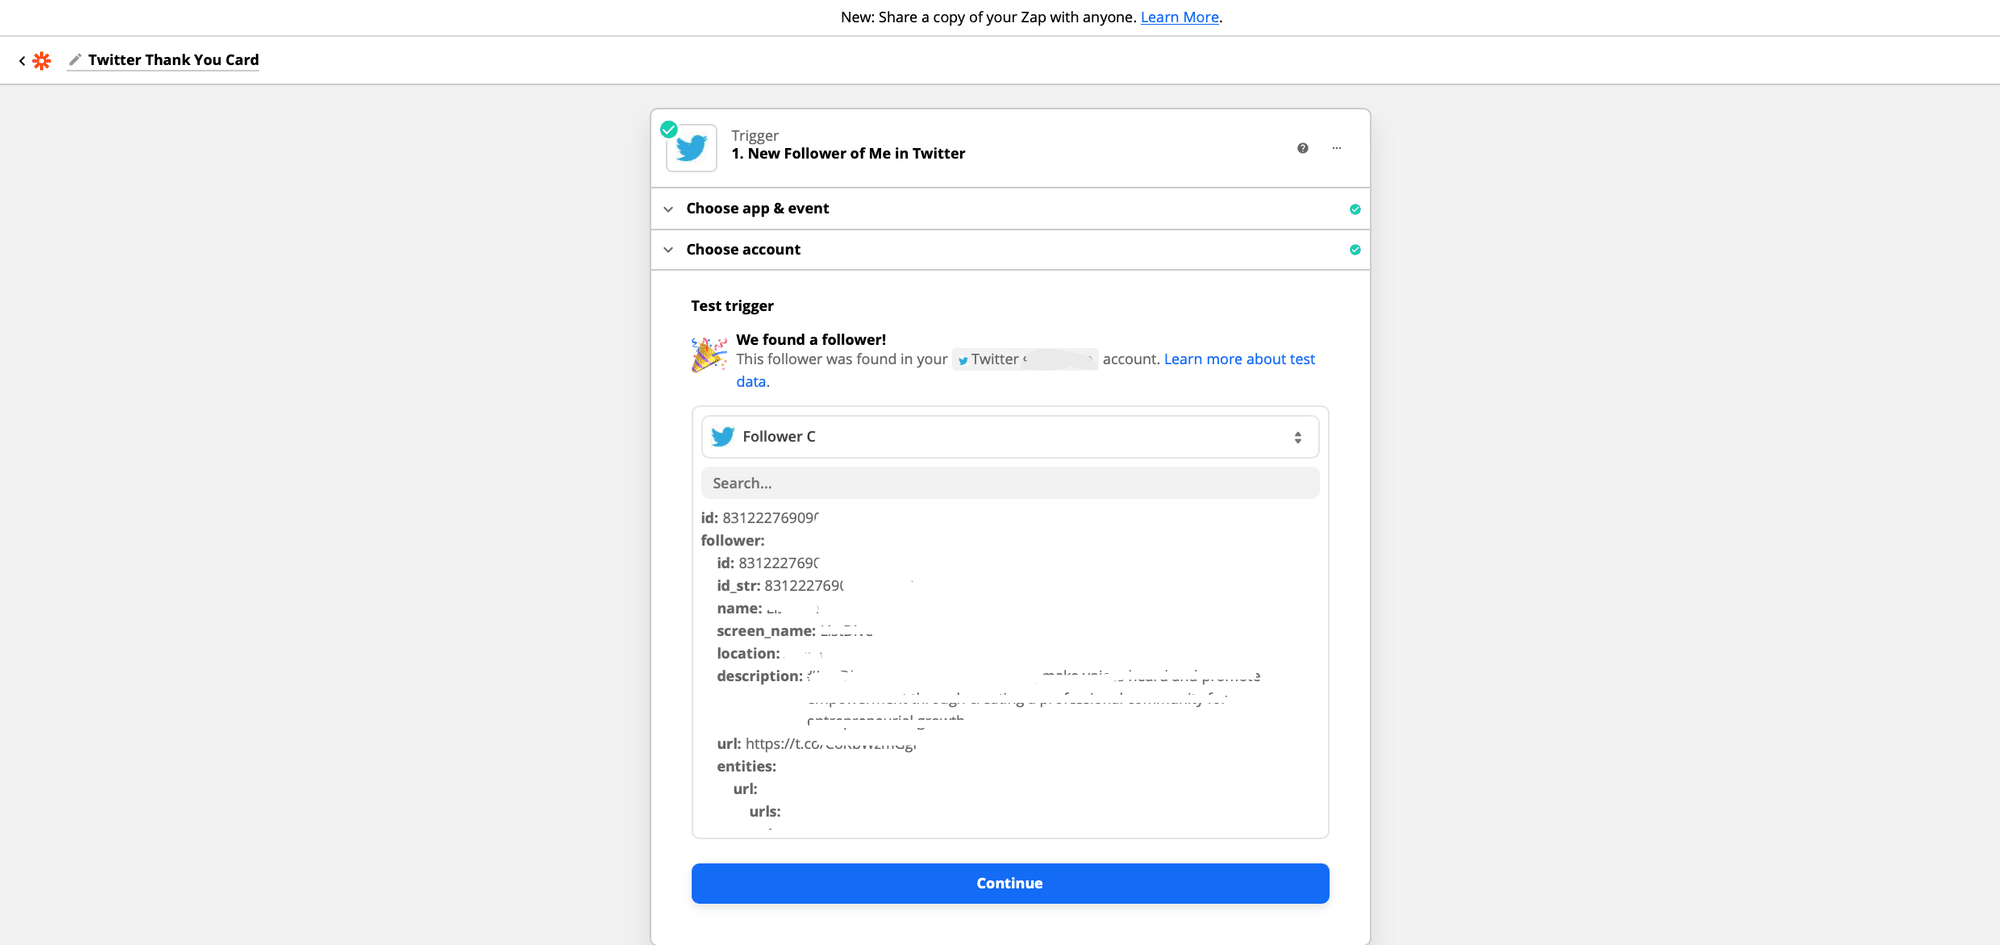The image size is (2000, 945).
Task: Open the trigger three-dots options menu
Action: click(x=1337, y=148)
